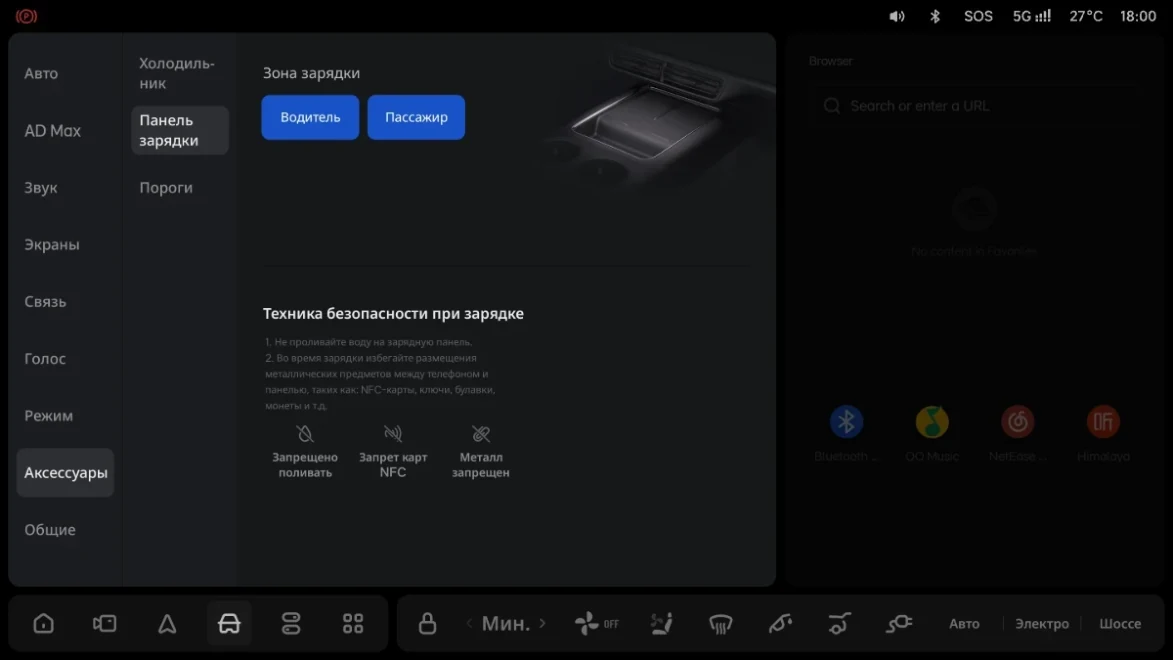The height and width of the screenshot is (660, 1173).
Task: Click the browser Search or enter URL field
Action: 974,106
